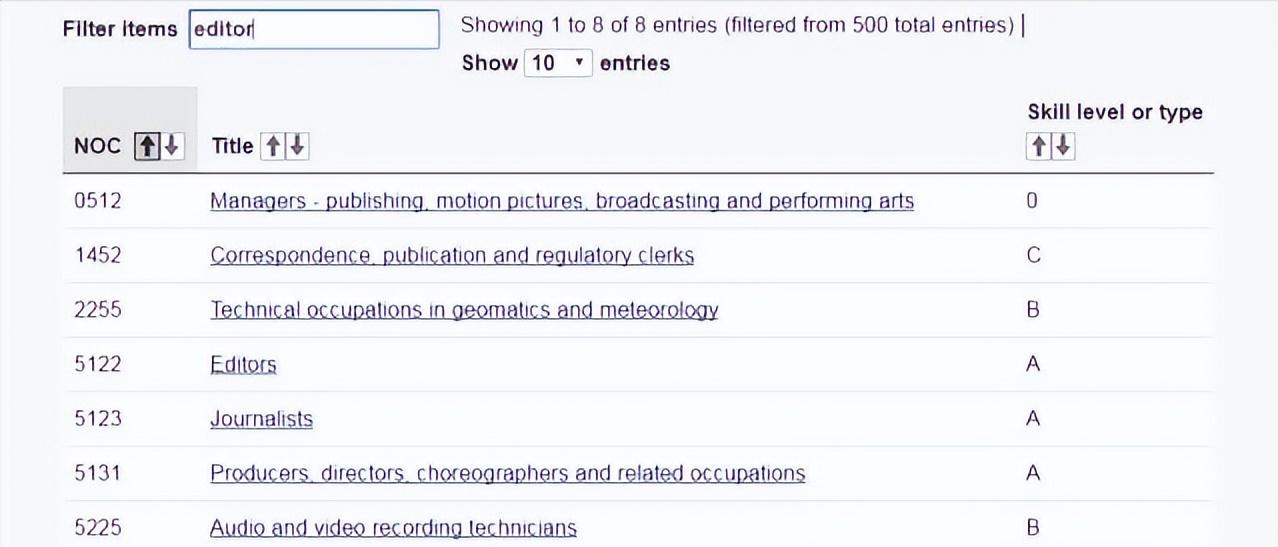Open the Editors occupation link
Viewport: 1278px width, 547px height.
tap(243, 364)
